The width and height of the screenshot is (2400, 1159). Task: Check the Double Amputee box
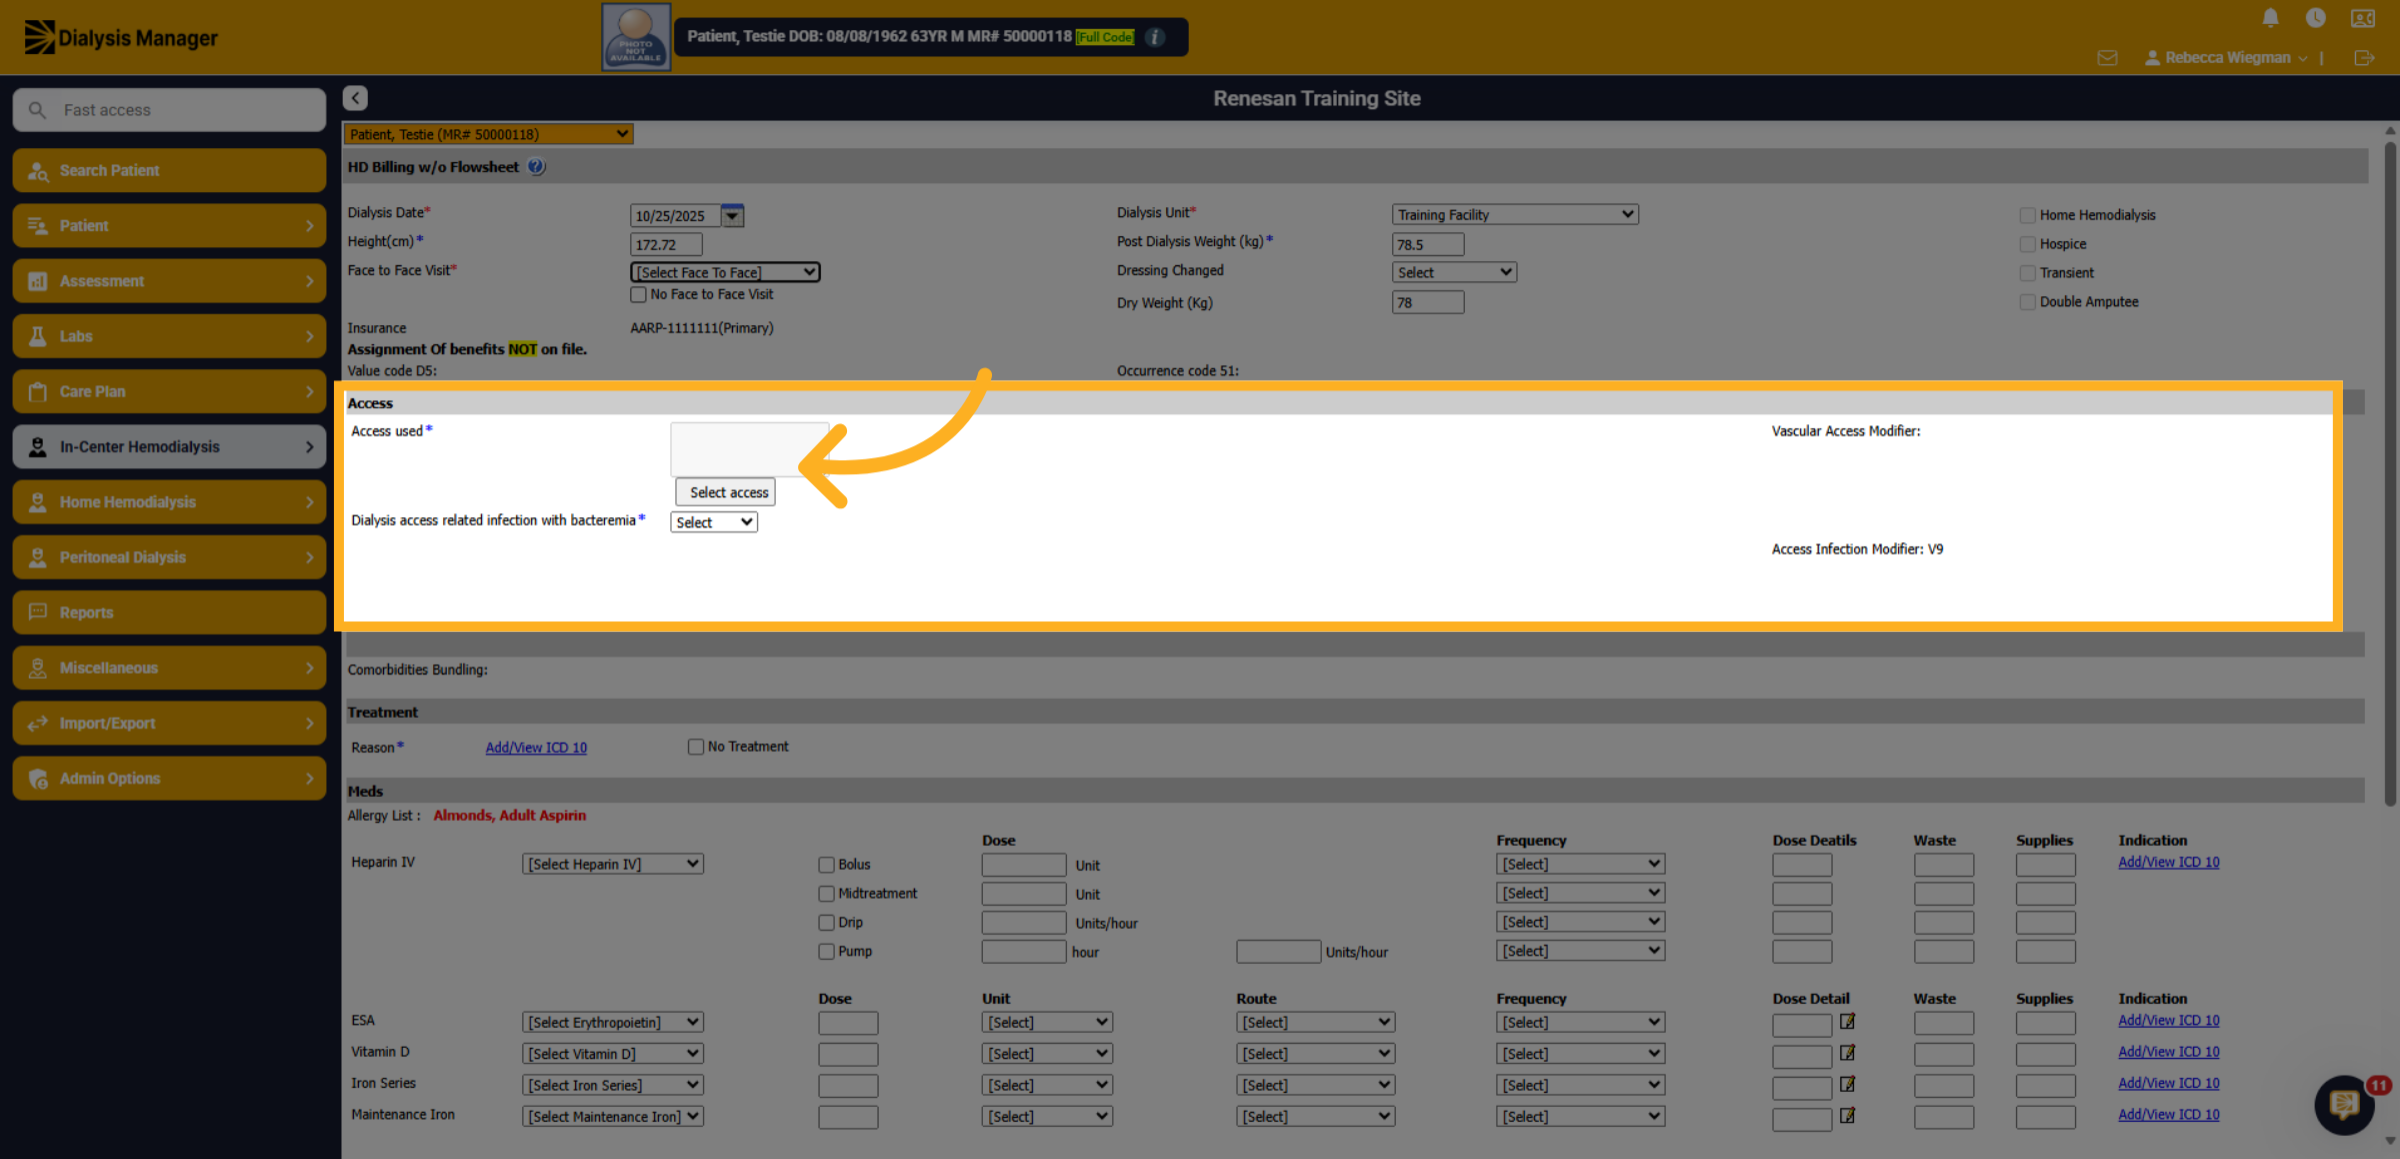(x=2027, y=302)
